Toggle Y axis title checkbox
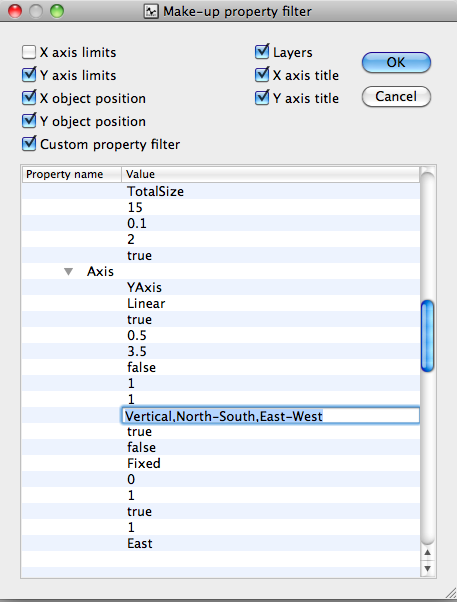 262,98
